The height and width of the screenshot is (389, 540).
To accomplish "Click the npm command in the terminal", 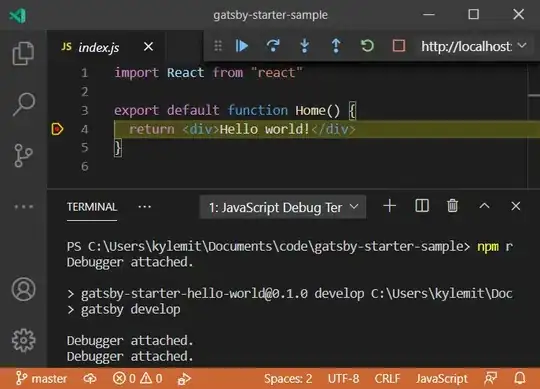I will (488, 246).
